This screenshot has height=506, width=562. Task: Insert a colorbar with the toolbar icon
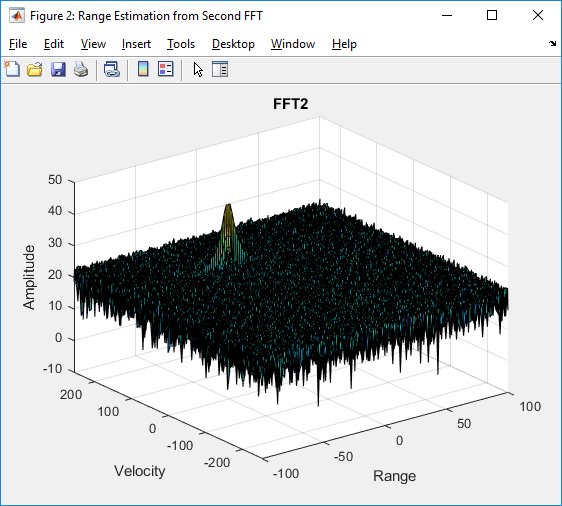[x=143, y=69]
